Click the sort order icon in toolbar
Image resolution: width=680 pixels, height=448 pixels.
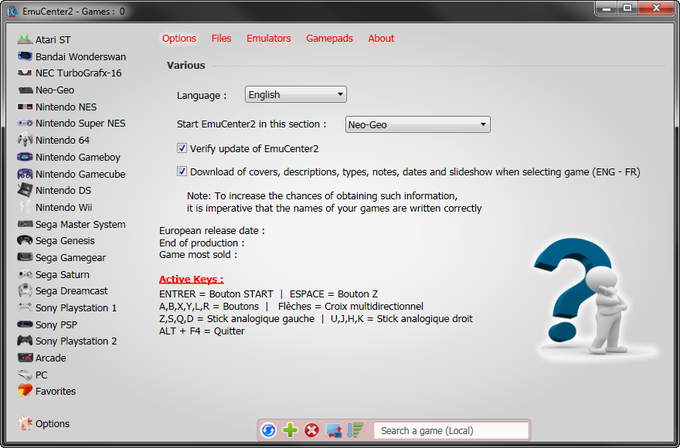click(x=355, y=430)
